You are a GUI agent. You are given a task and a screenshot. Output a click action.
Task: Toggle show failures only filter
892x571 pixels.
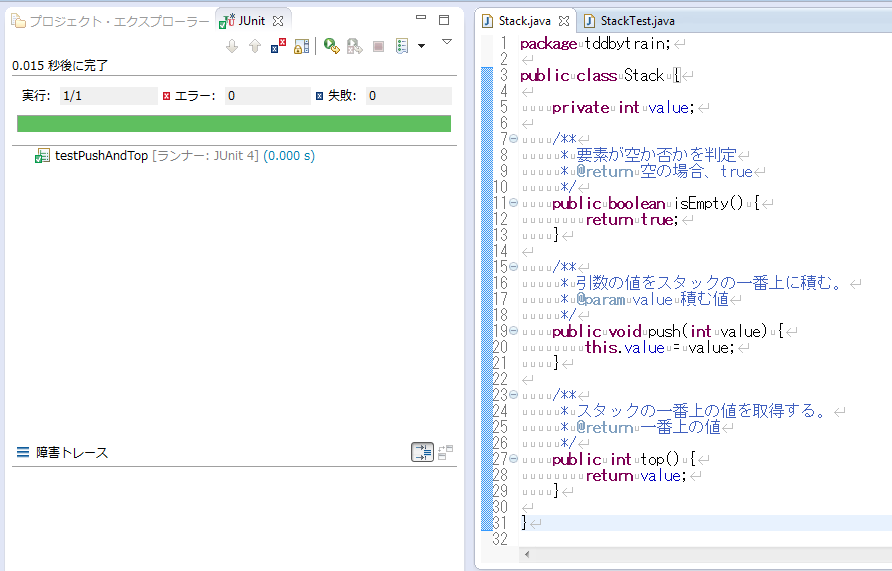[278, 46]
